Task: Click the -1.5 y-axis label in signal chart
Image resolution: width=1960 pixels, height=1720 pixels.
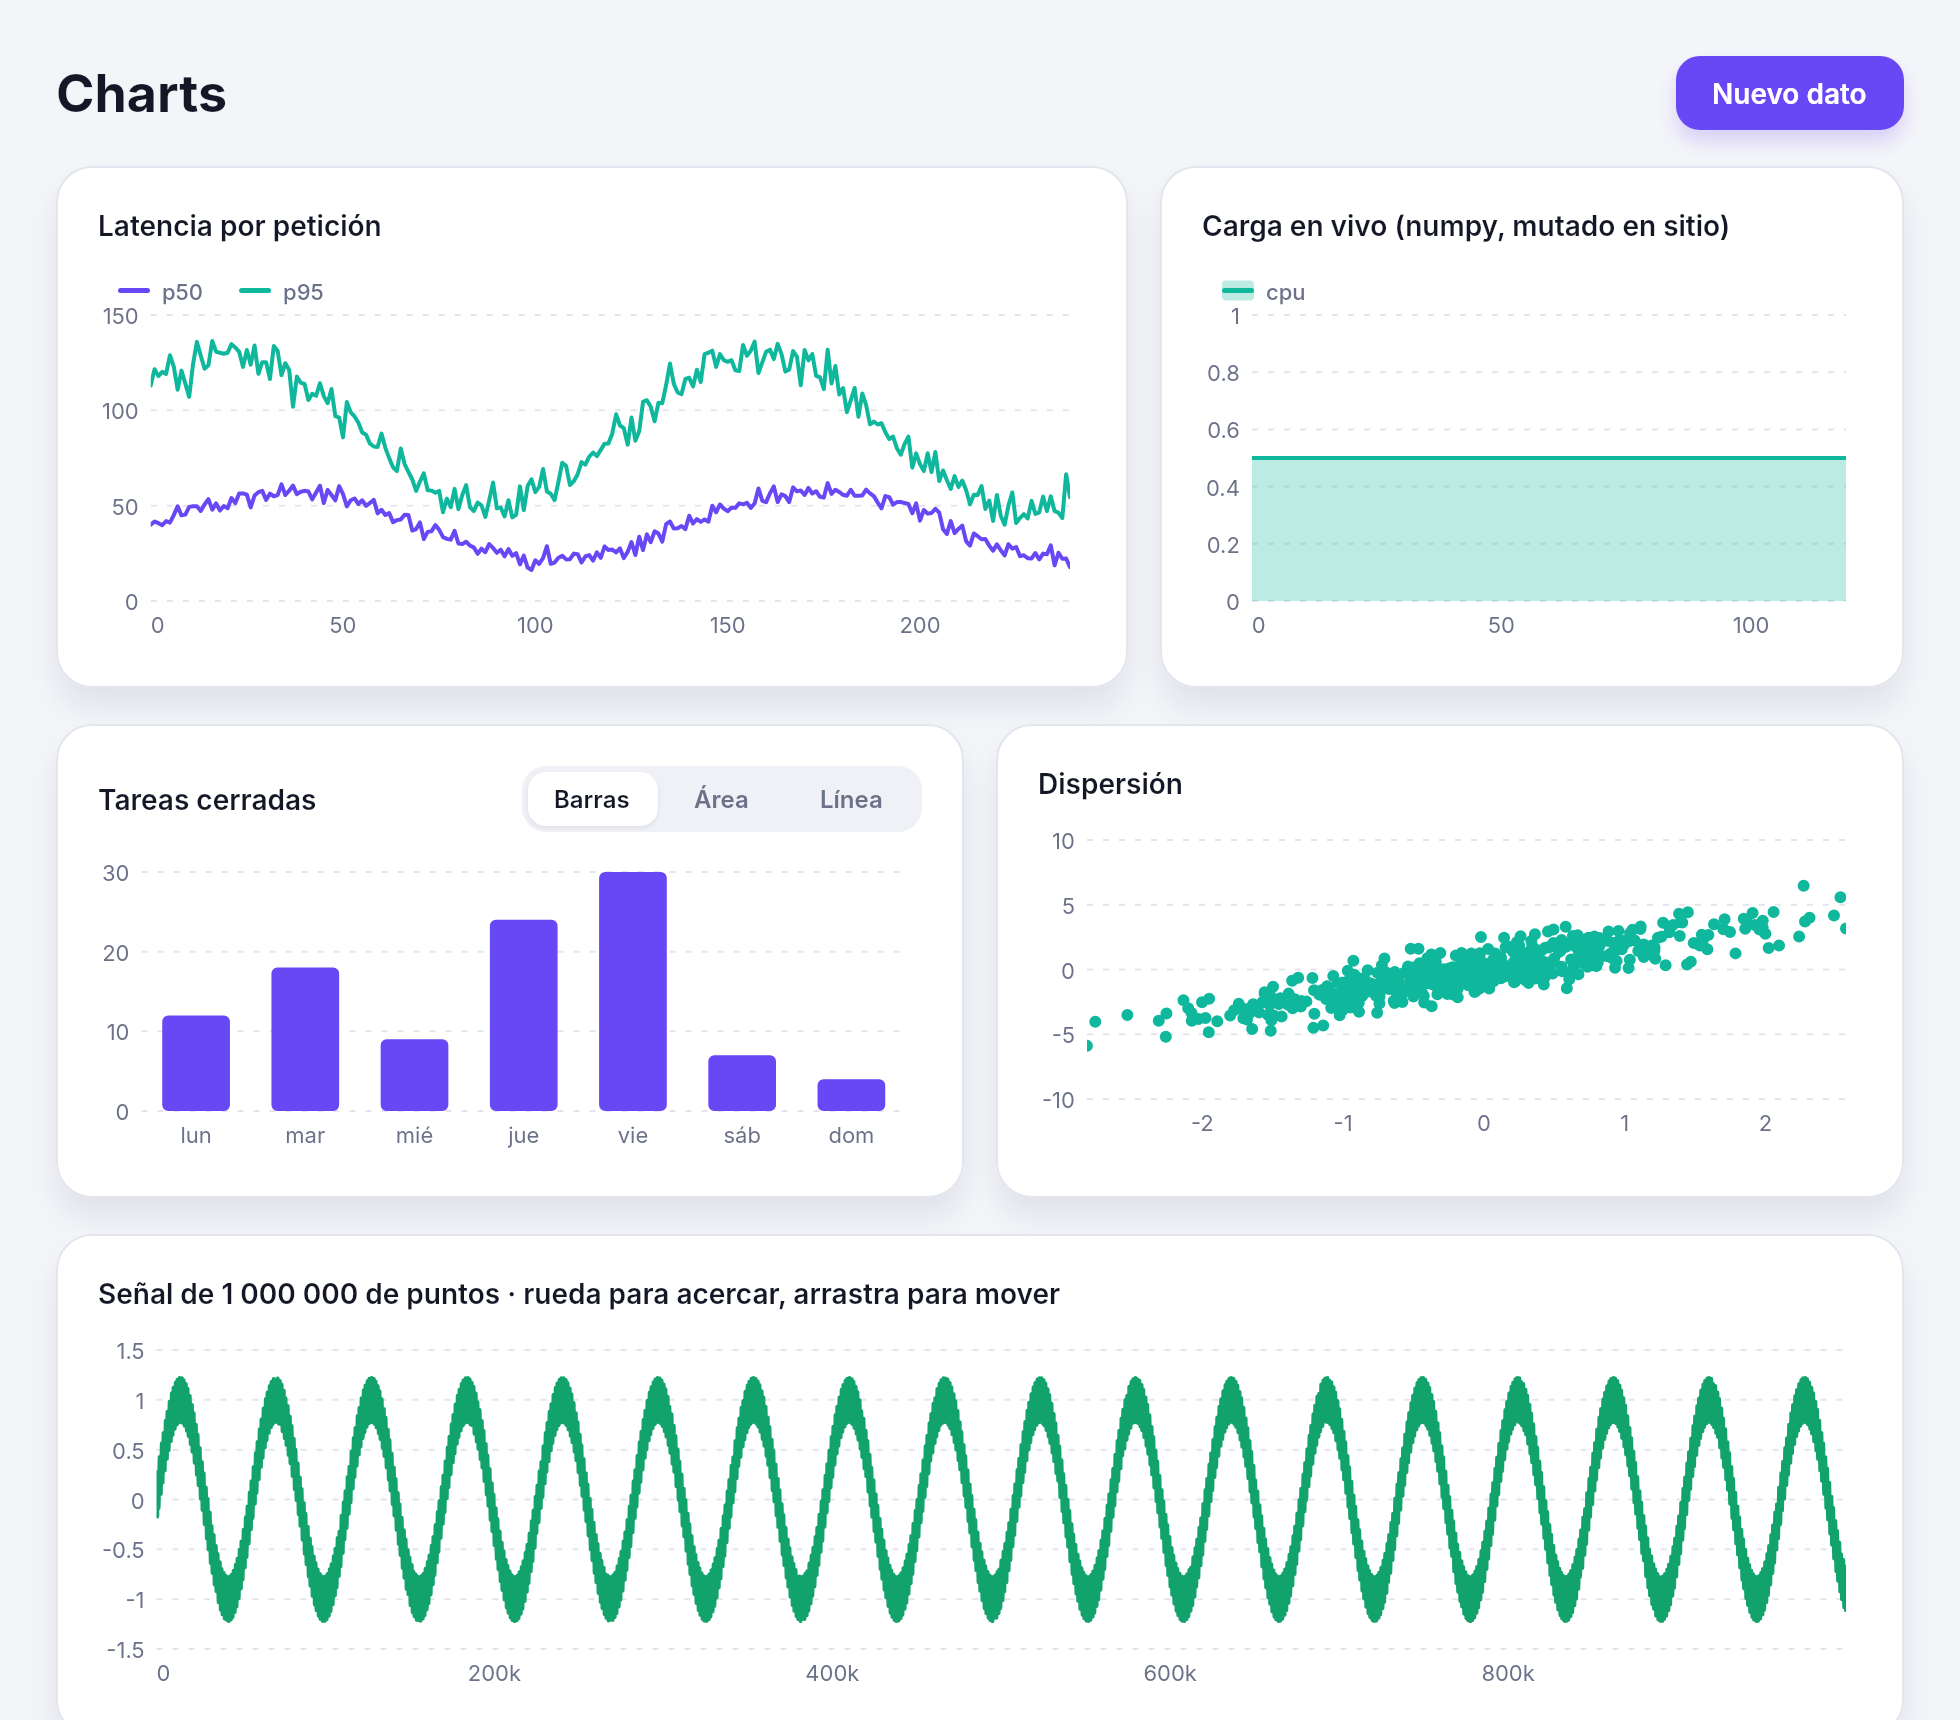Action: point(125,1650)
